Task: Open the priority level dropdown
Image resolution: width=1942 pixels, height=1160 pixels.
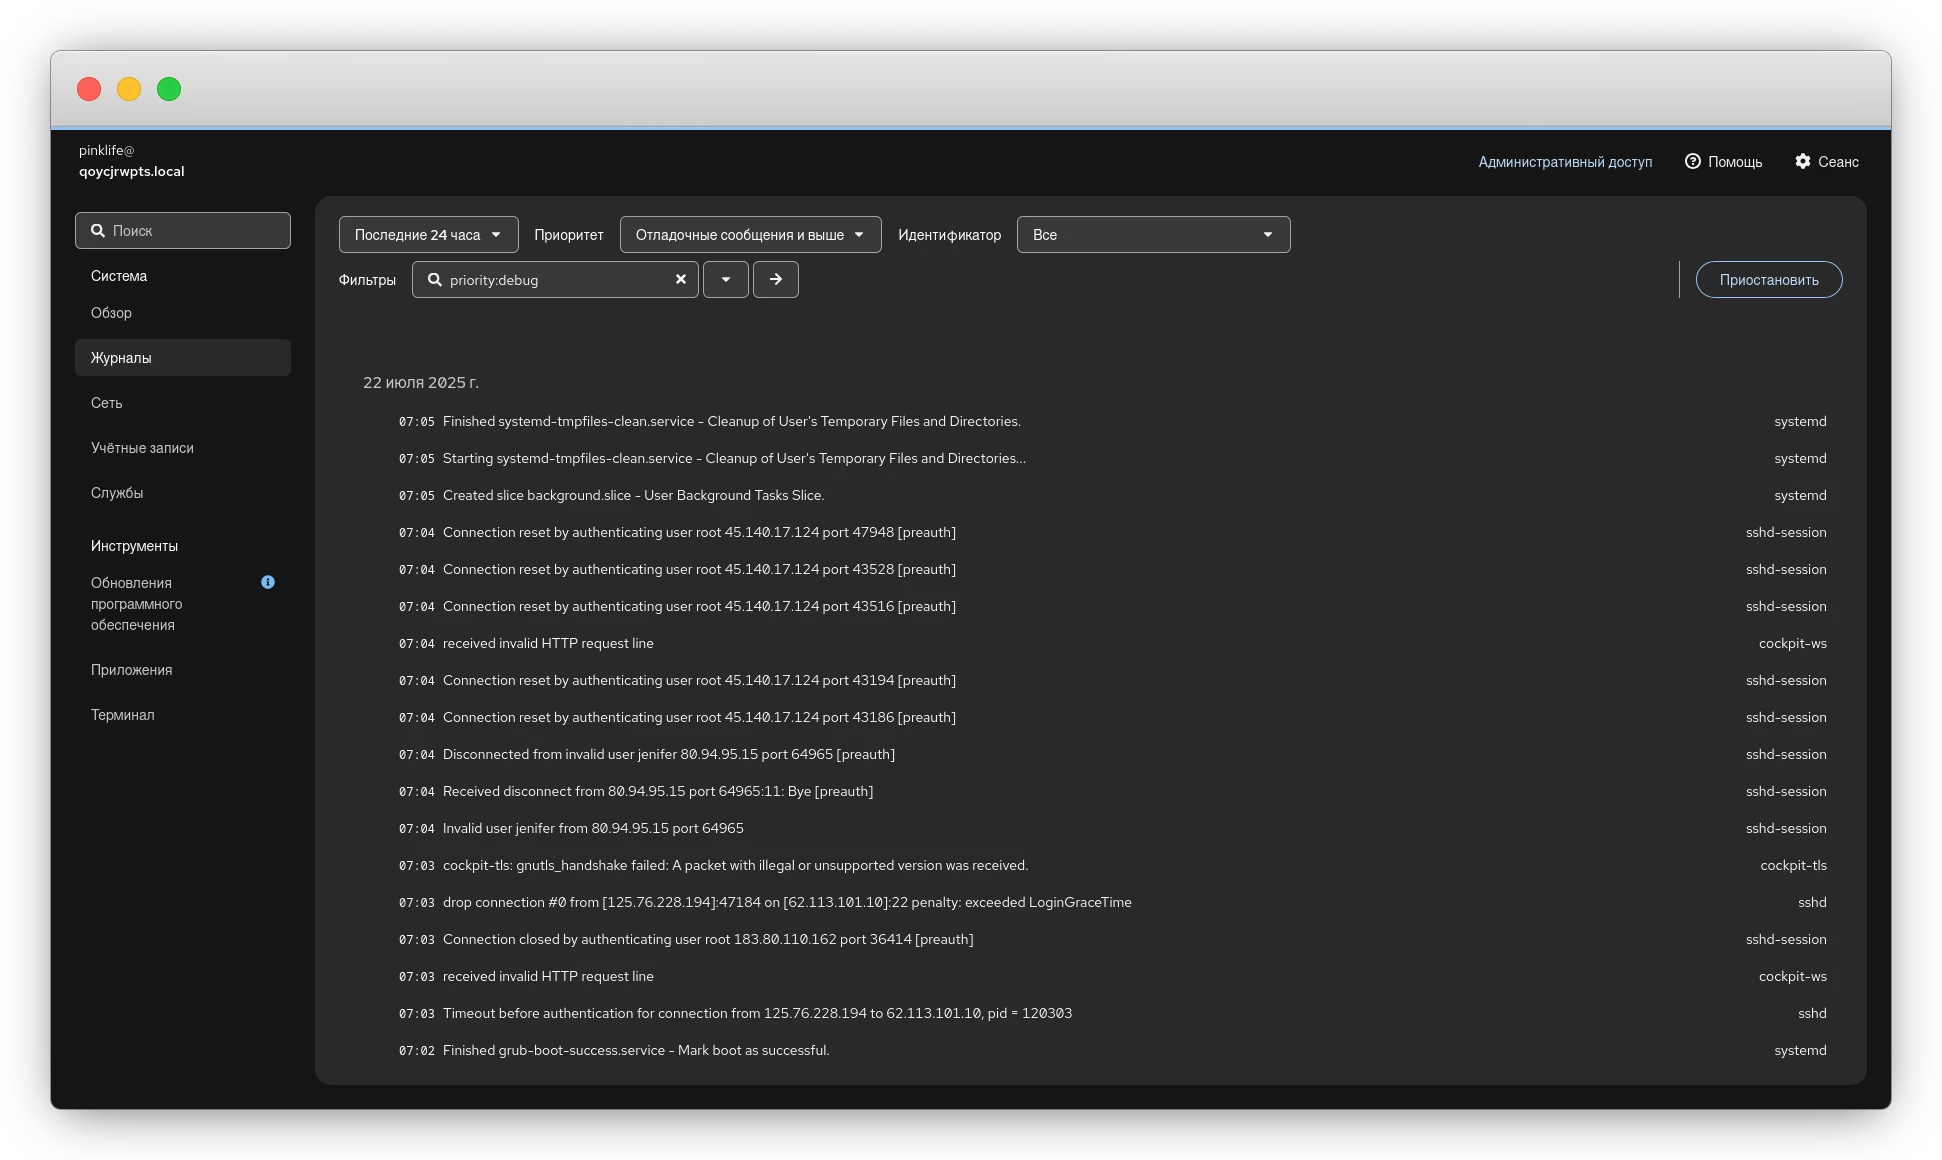Action: point(750,235)
